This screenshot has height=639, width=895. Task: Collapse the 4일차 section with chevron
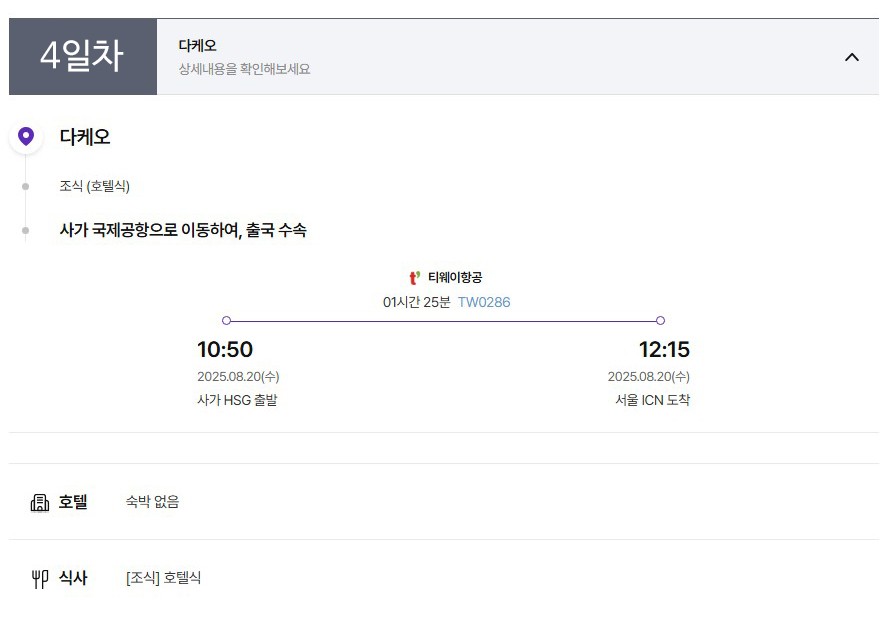click(852, 57)
